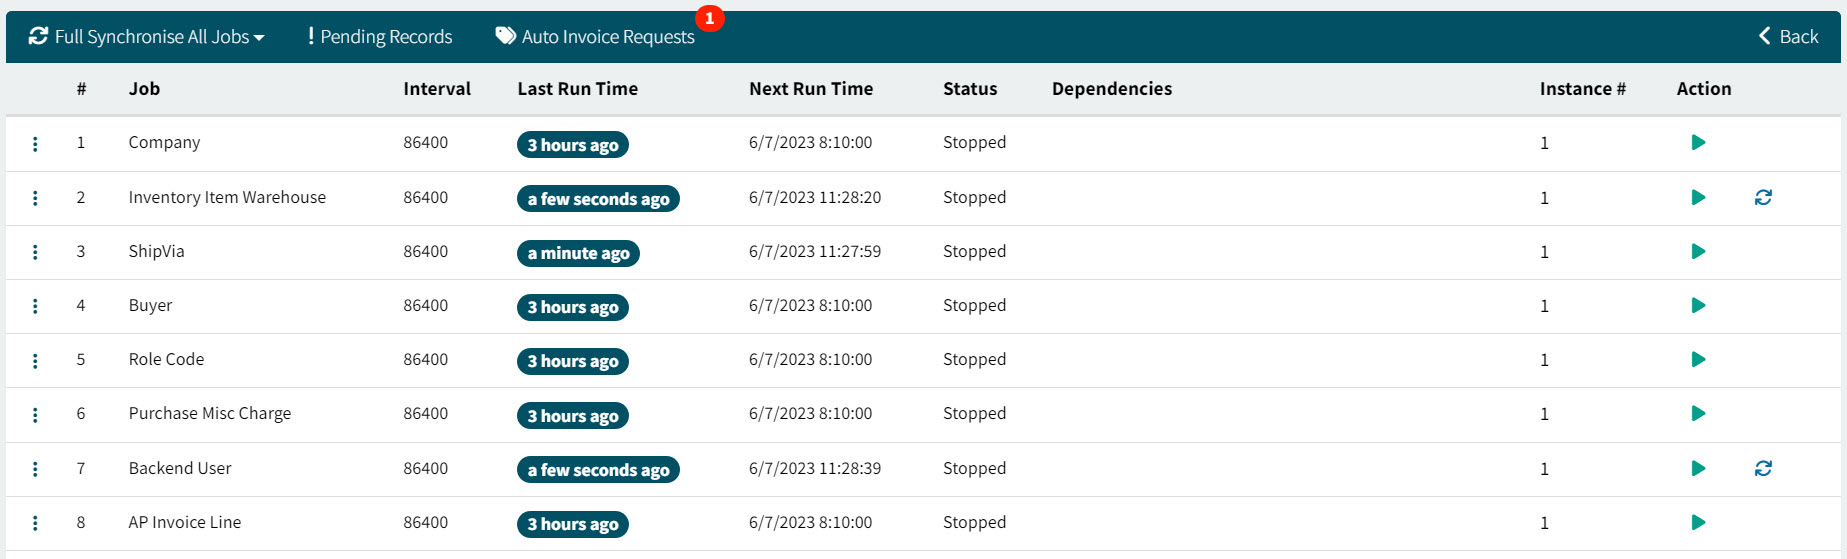Run the AP Invoice Line job

pos(1698,522)
